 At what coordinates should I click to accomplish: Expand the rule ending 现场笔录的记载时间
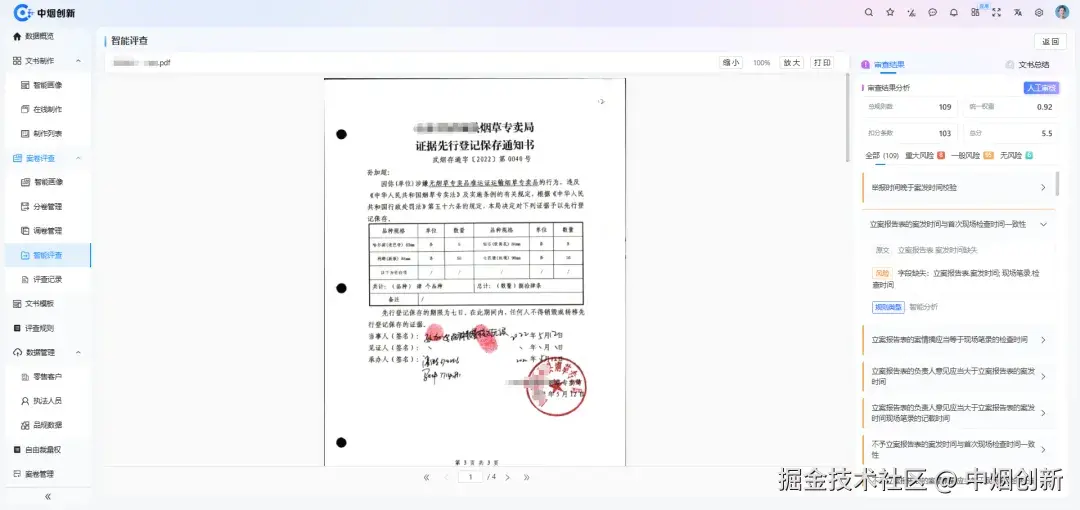coord(958,413)
